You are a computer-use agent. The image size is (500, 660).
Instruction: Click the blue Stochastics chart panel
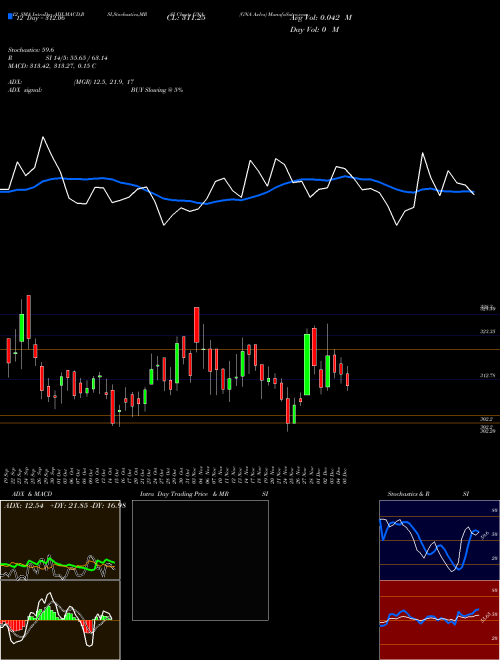tap(439, 540)
